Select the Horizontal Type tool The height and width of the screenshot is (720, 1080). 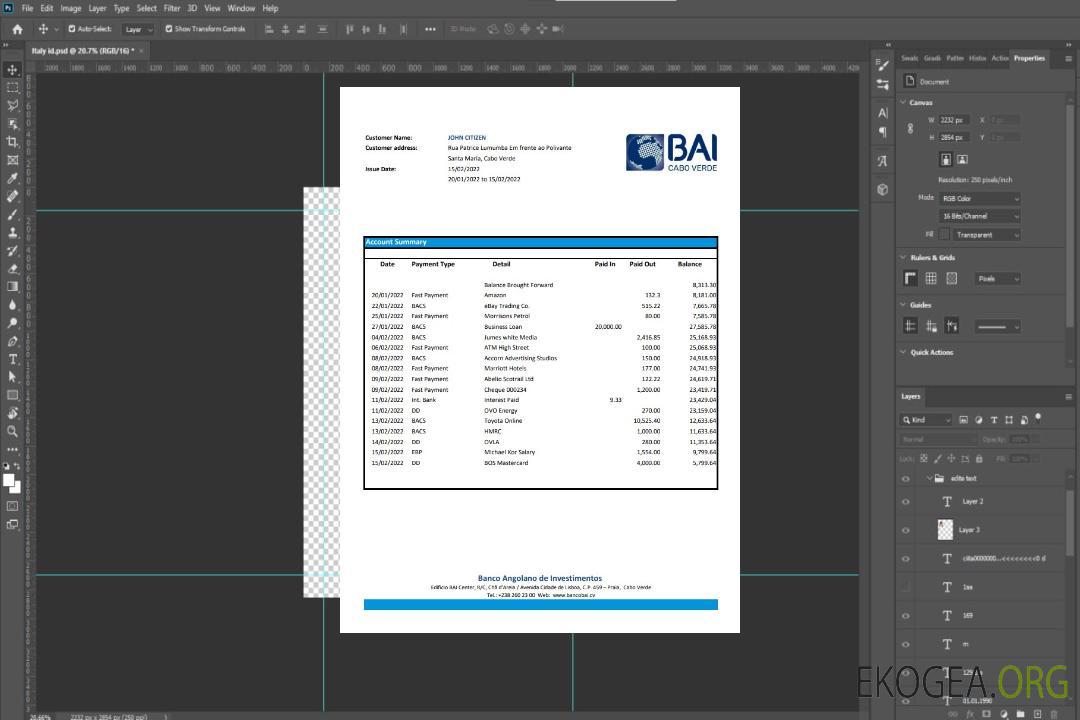click(13, 359)
